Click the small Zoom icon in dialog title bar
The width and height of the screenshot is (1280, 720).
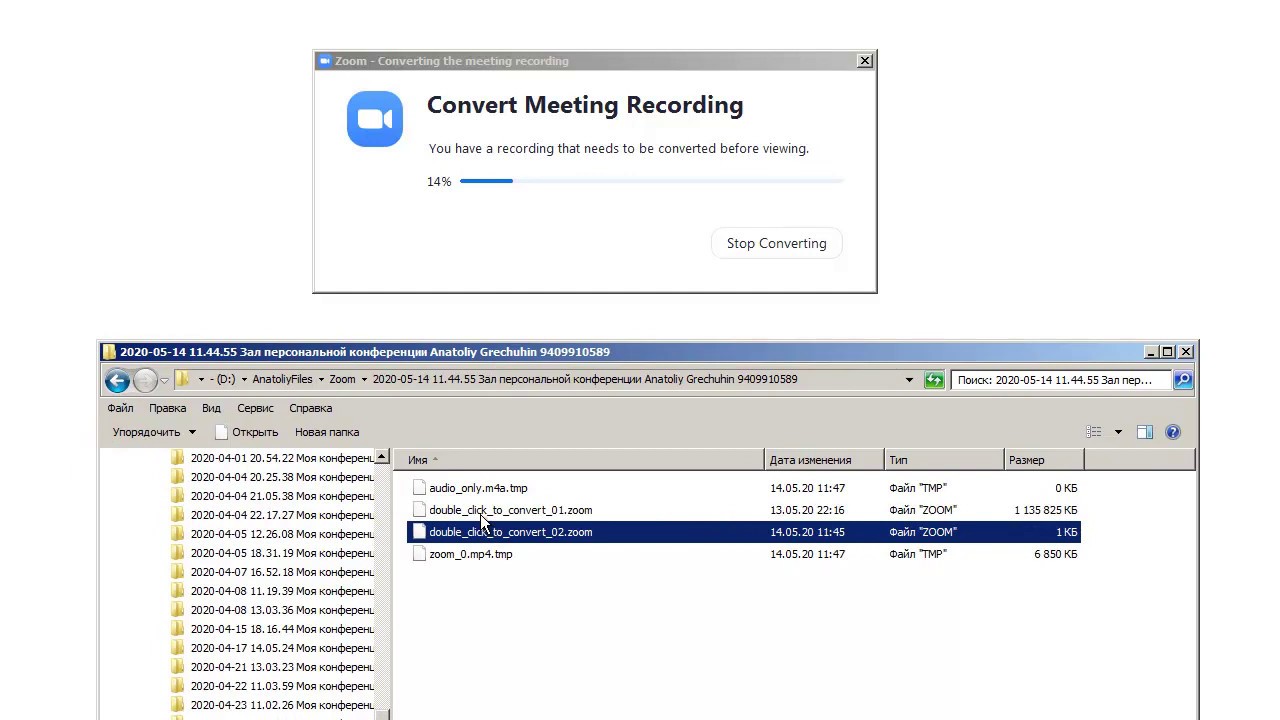coord(324,61)
